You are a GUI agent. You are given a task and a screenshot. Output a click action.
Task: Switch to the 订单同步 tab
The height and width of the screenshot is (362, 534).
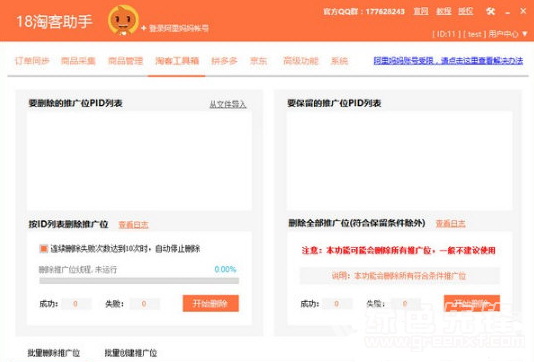32,61
